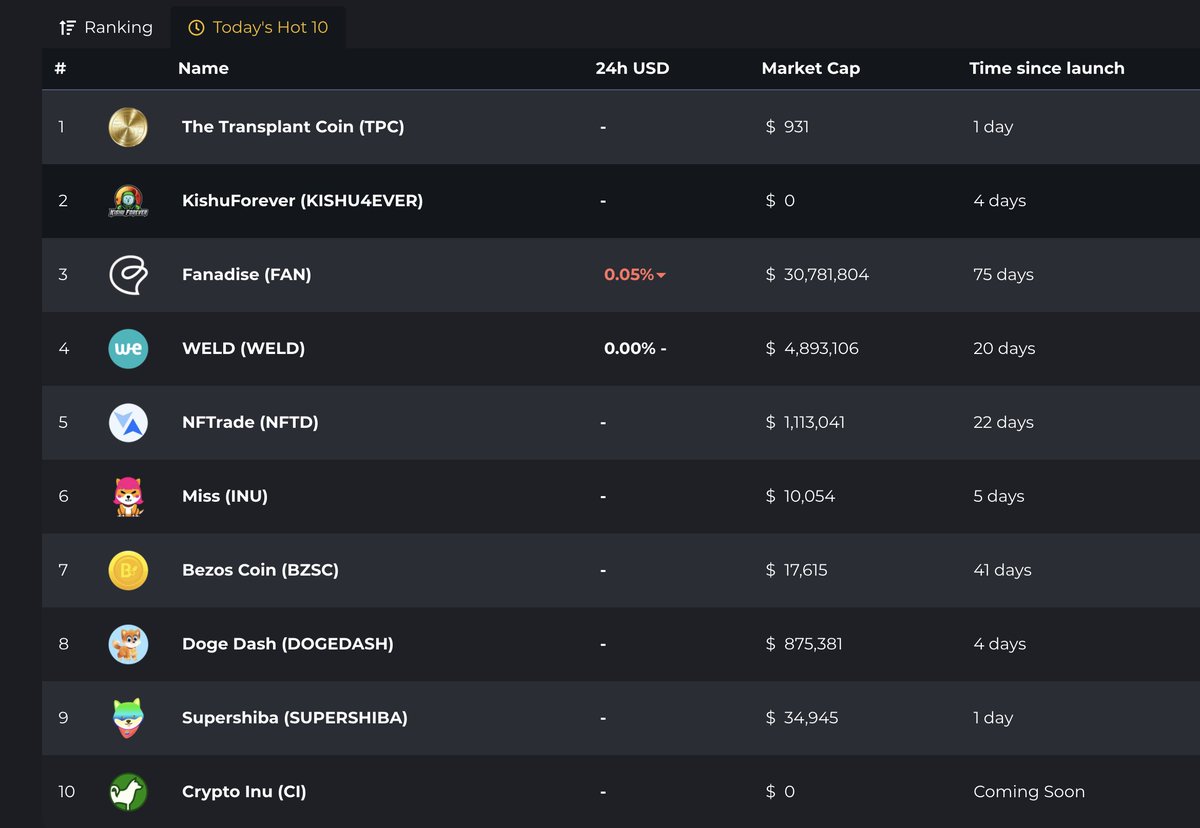Open Doge Dash (DOGEDASH) coin page

[287, 645]
